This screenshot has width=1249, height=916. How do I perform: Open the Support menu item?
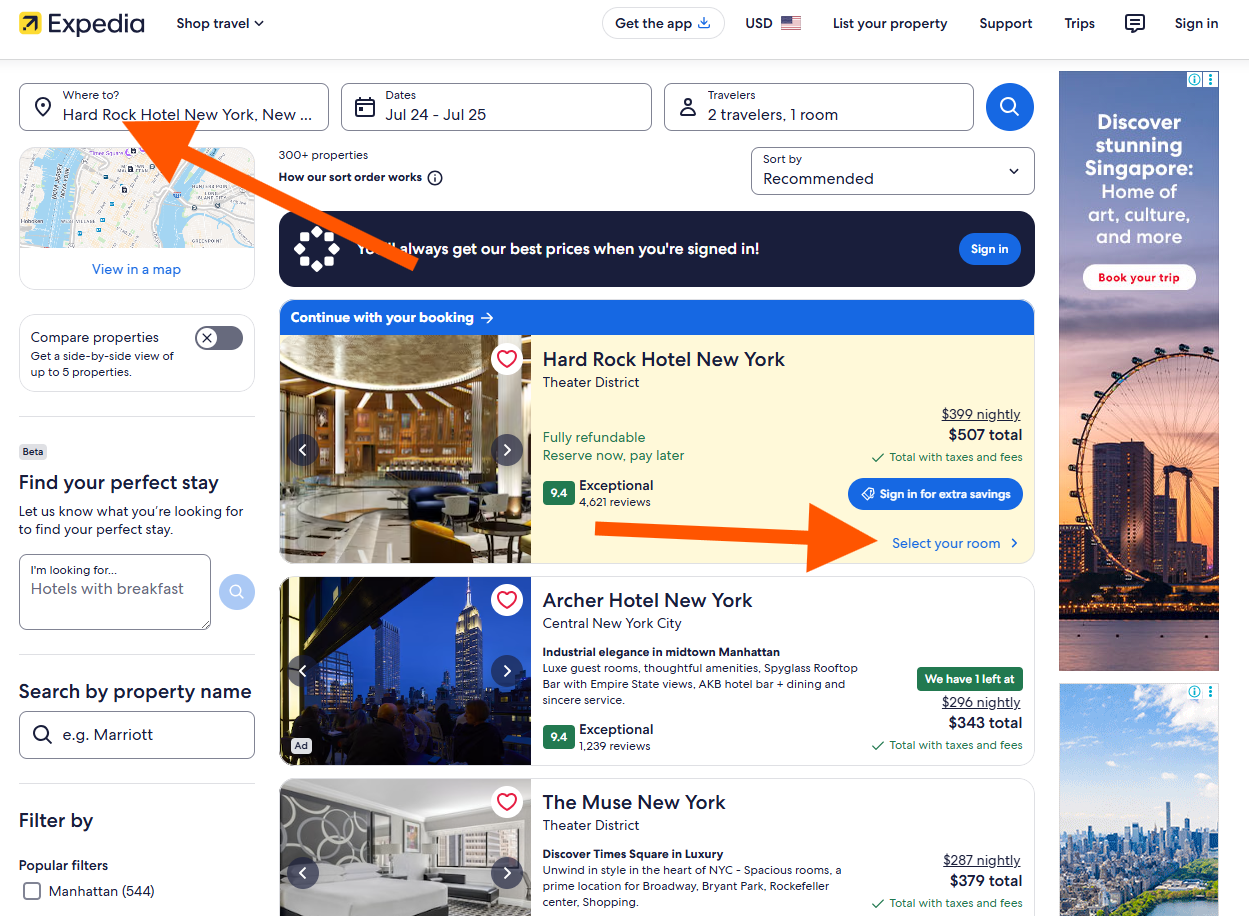coord(1006,23)
